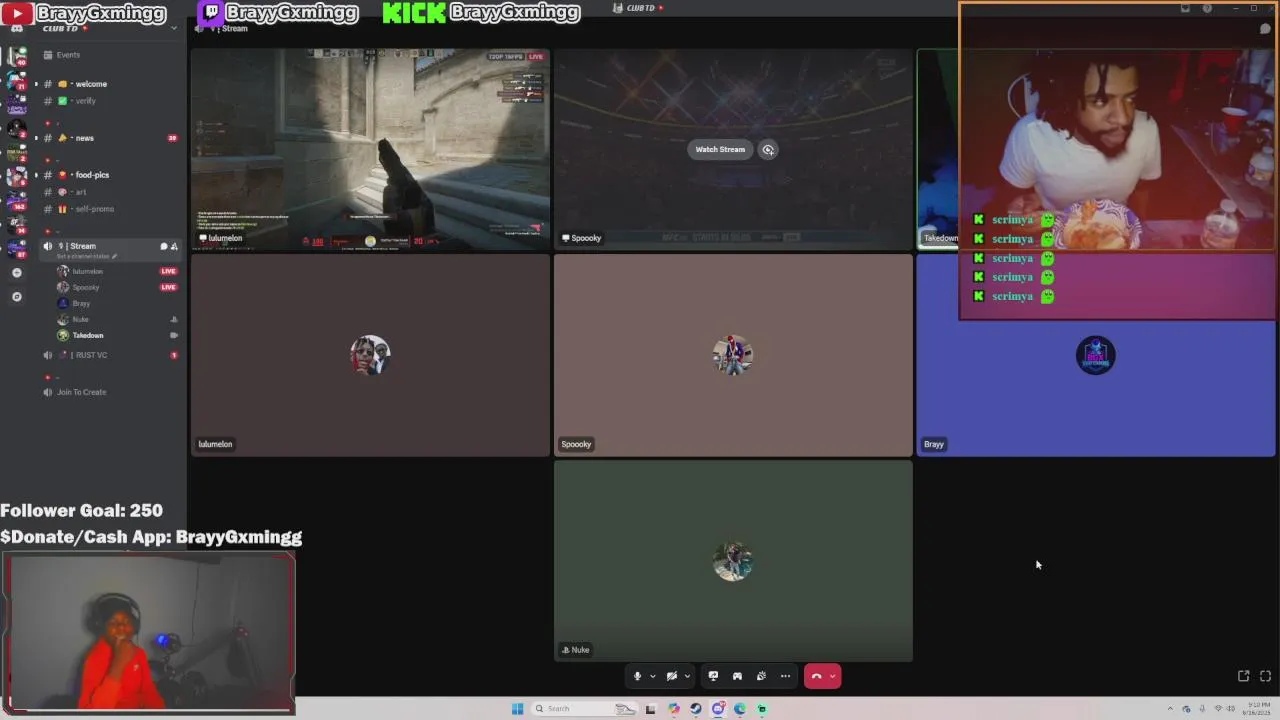Expand the welcome channel arrow

point(36,84)
